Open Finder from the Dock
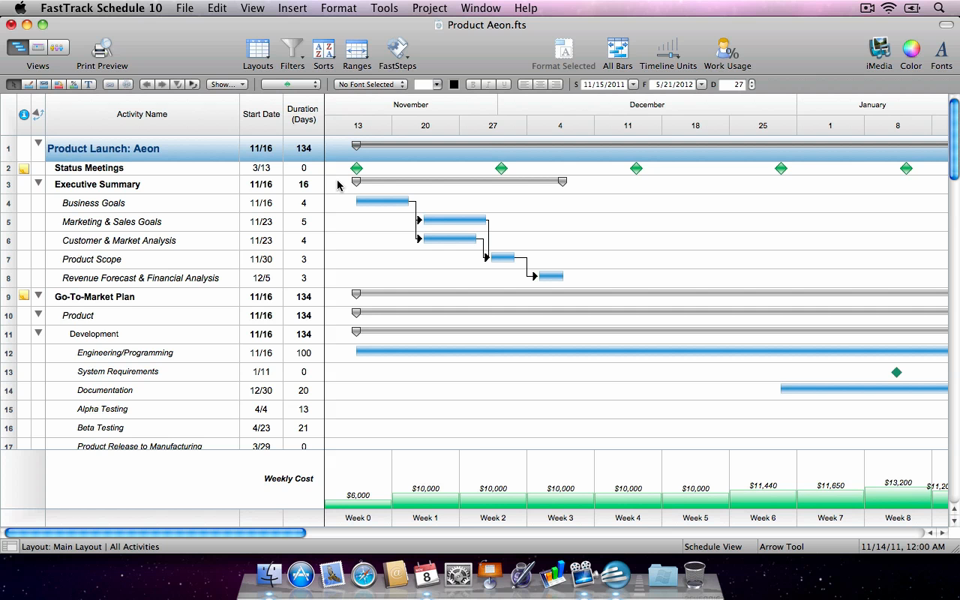Viewport: 960px width, 600px height. [269, 574]
